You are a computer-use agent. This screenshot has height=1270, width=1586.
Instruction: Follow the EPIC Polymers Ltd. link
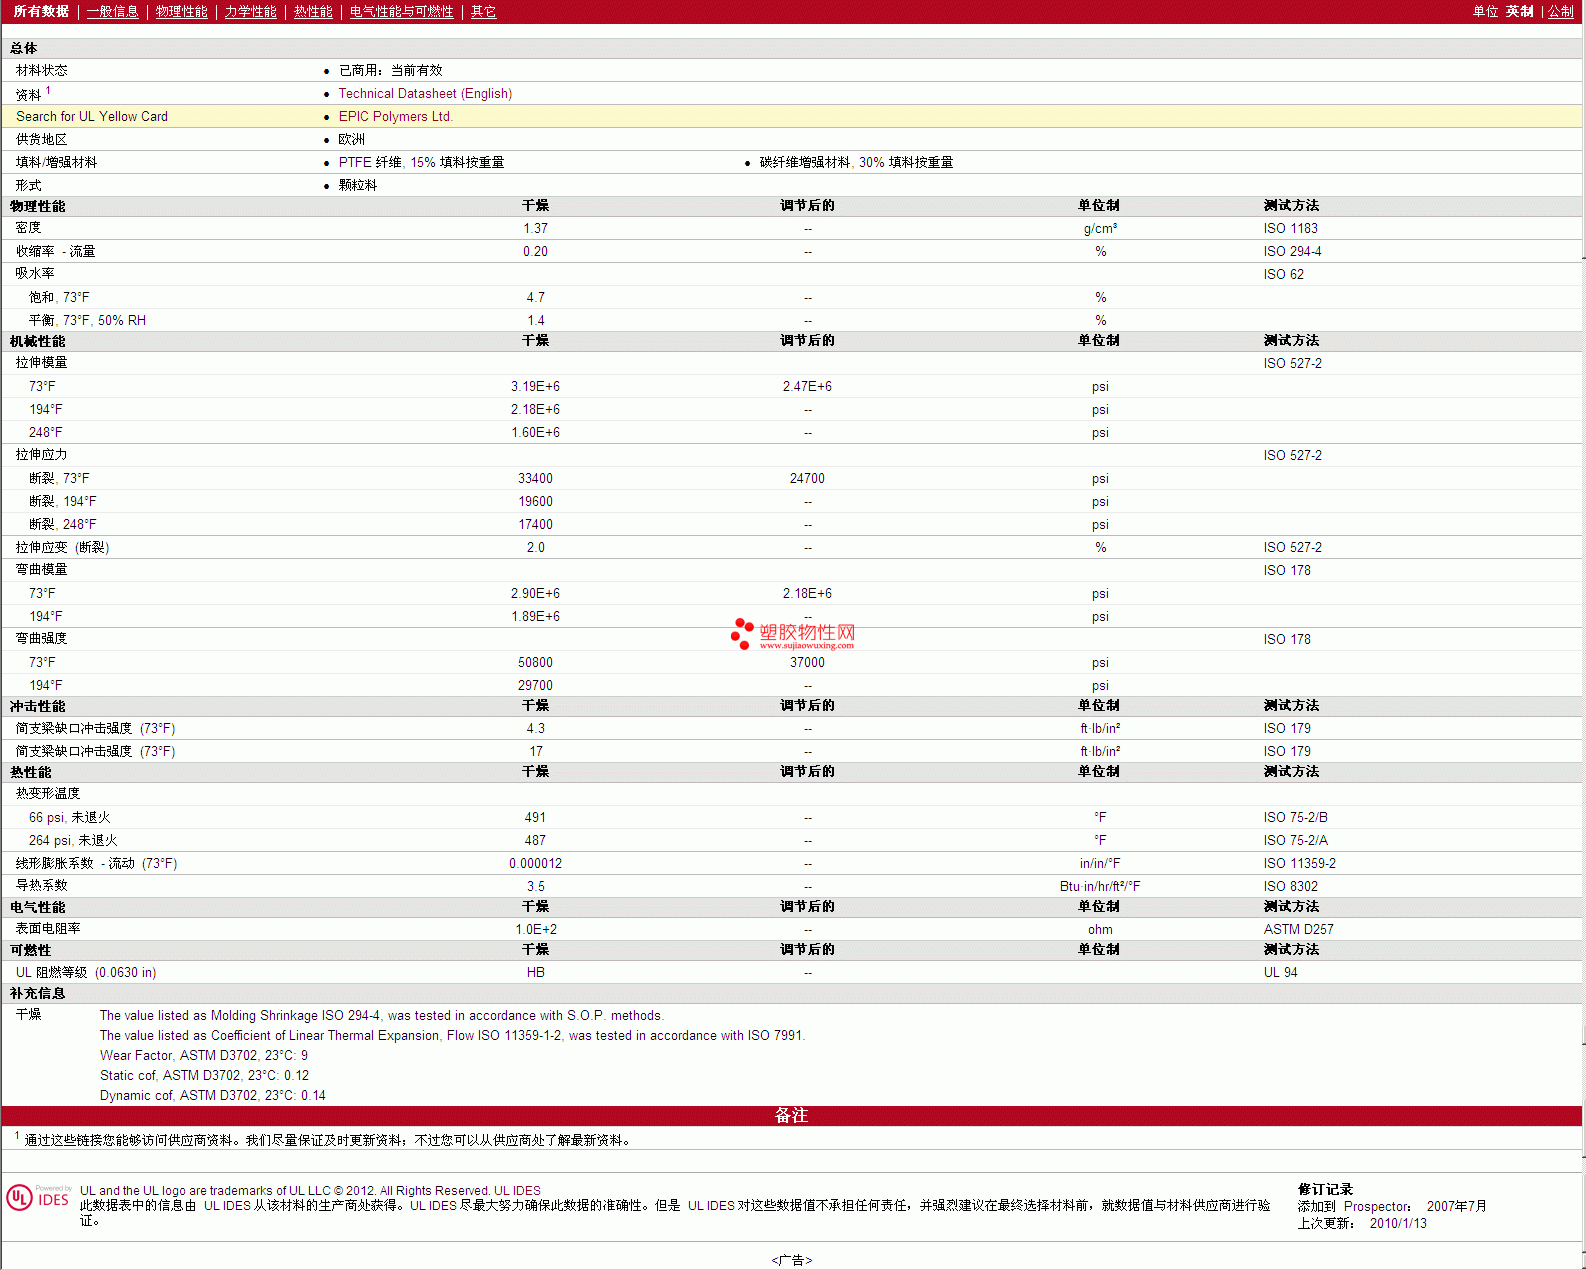395,117
